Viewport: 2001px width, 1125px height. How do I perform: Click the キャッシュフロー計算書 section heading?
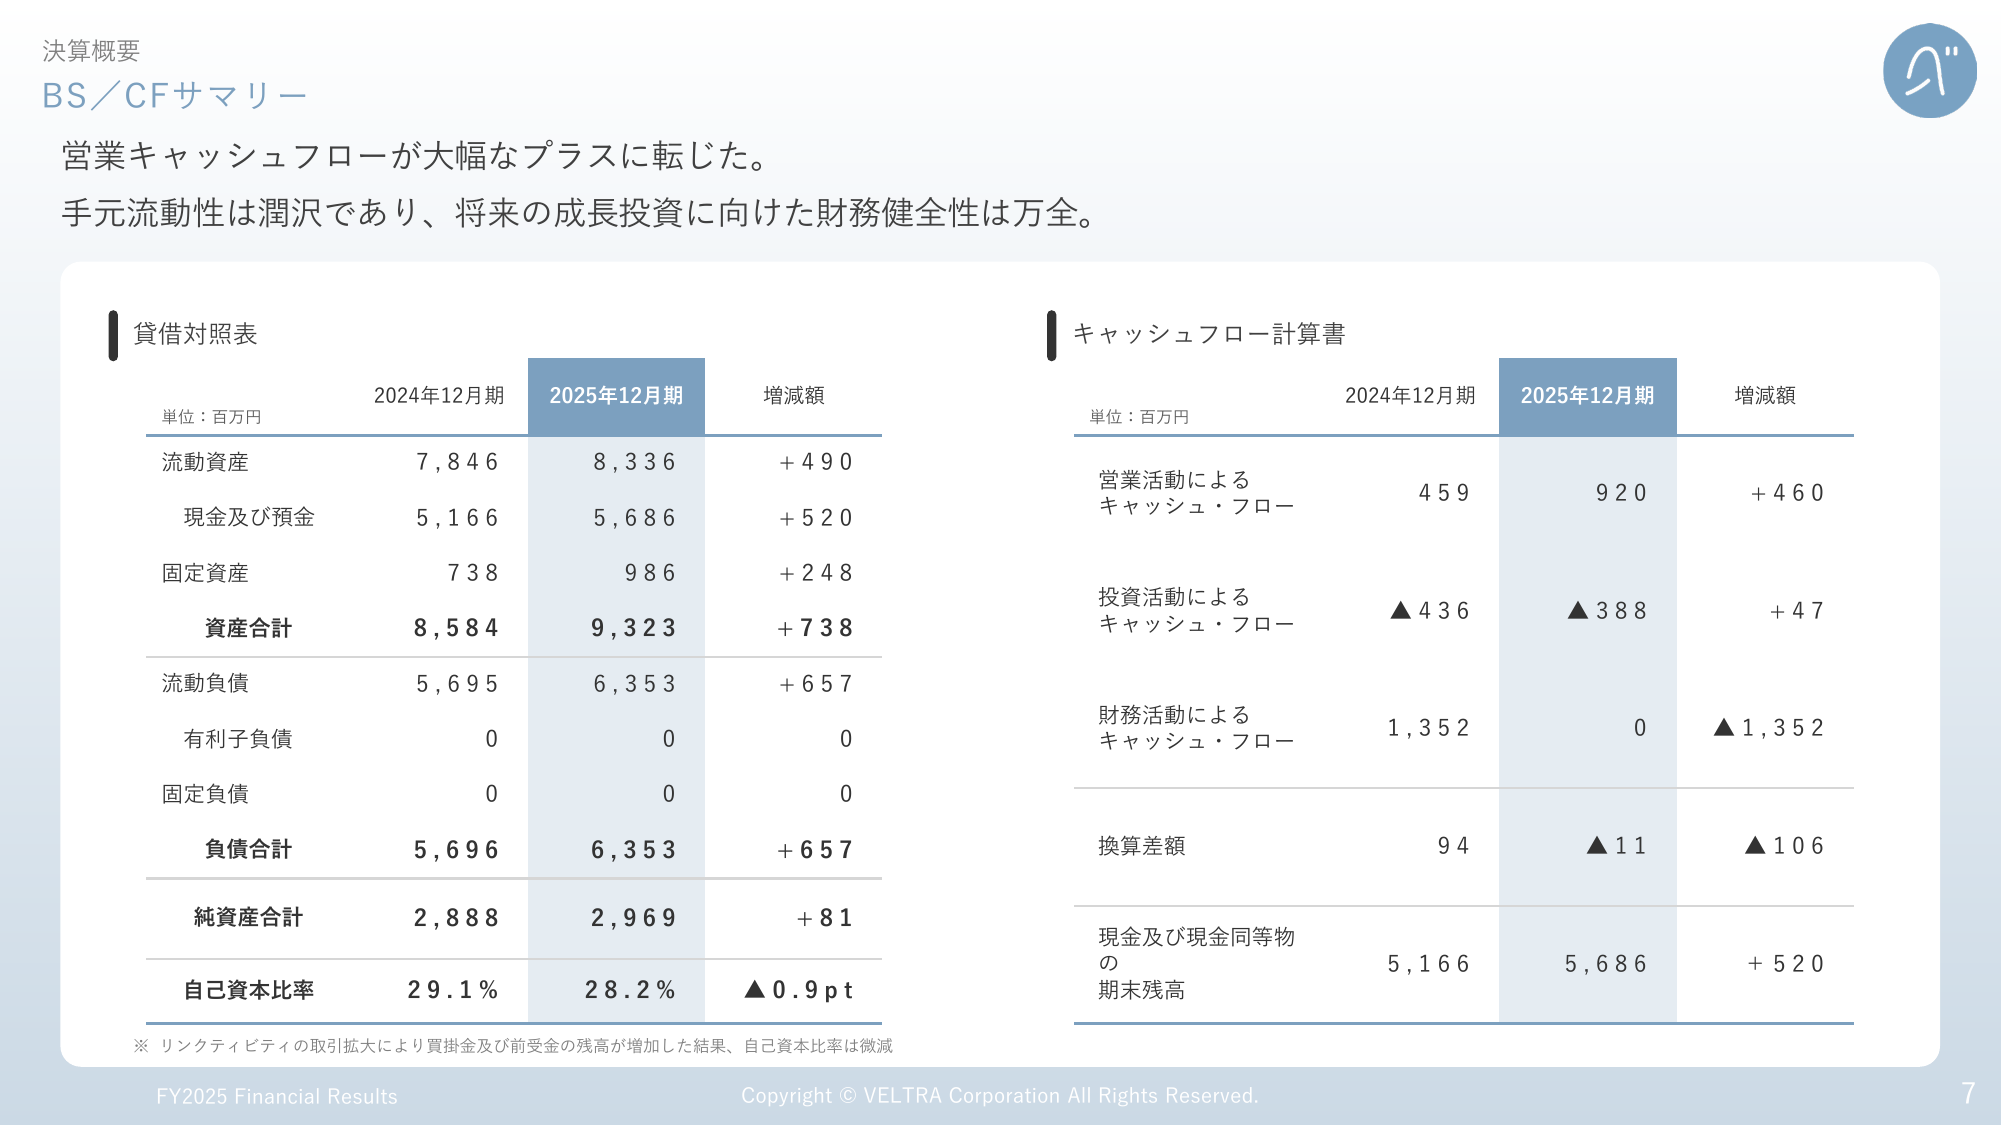pyautogui.click(x=1208, y=334)
